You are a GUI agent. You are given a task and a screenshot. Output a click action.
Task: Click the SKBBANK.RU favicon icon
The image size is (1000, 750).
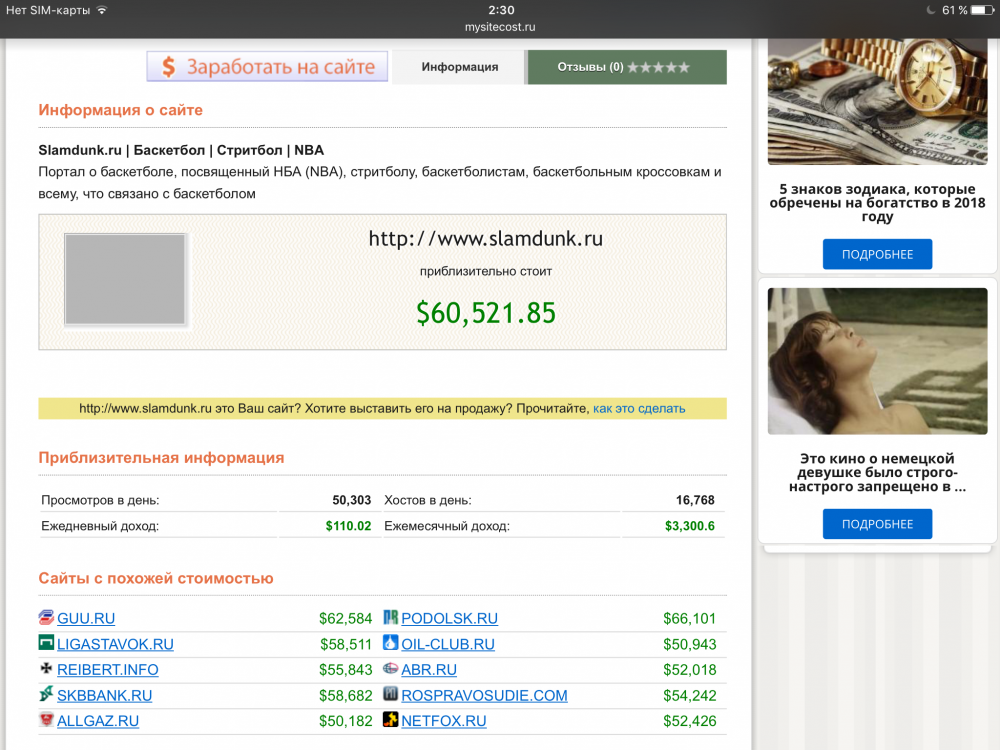coord(46,694)
